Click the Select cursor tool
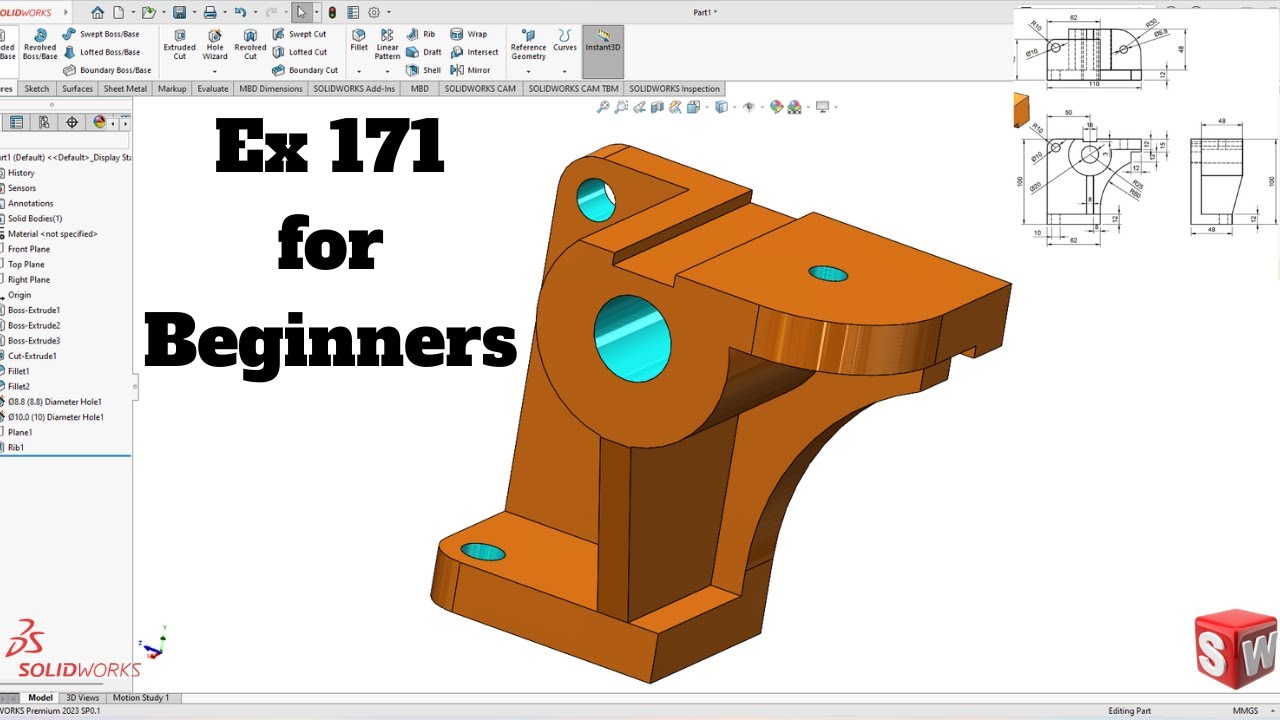 (301, 13)
